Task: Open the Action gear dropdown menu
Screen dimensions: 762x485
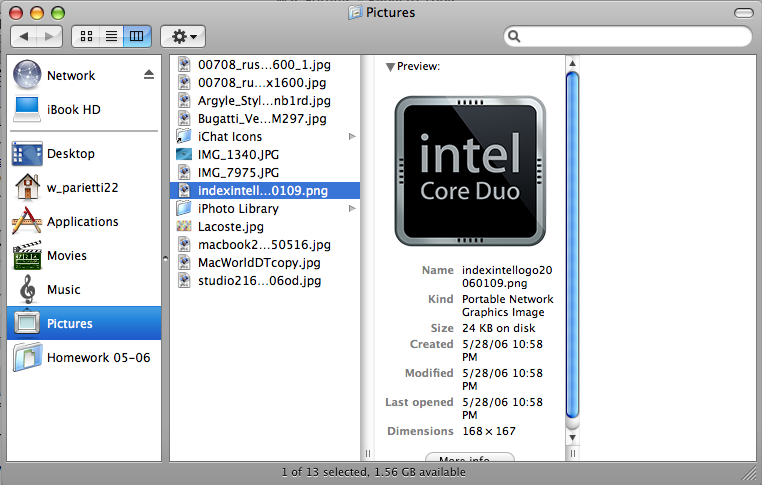Action: coord(183,36)
